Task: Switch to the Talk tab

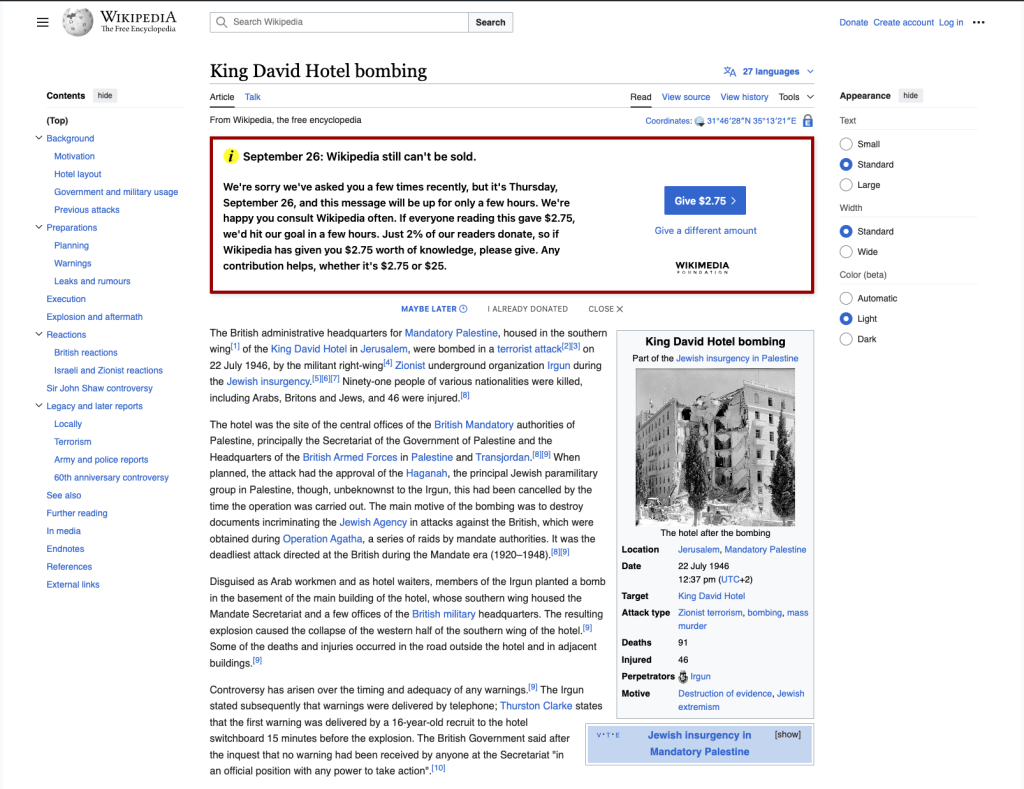Action: click(253, 97)
